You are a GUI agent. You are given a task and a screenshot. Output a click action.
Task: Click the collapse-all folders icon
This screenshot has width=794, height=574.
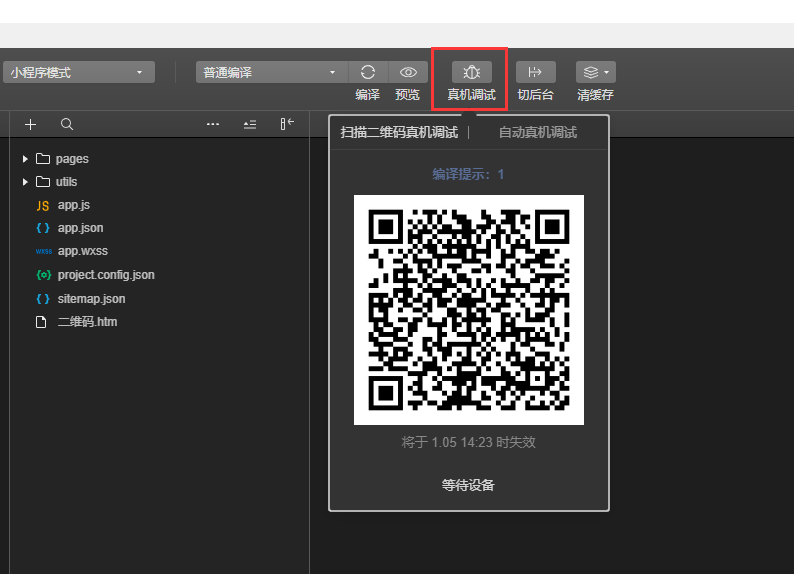click(x=250, y=125)
